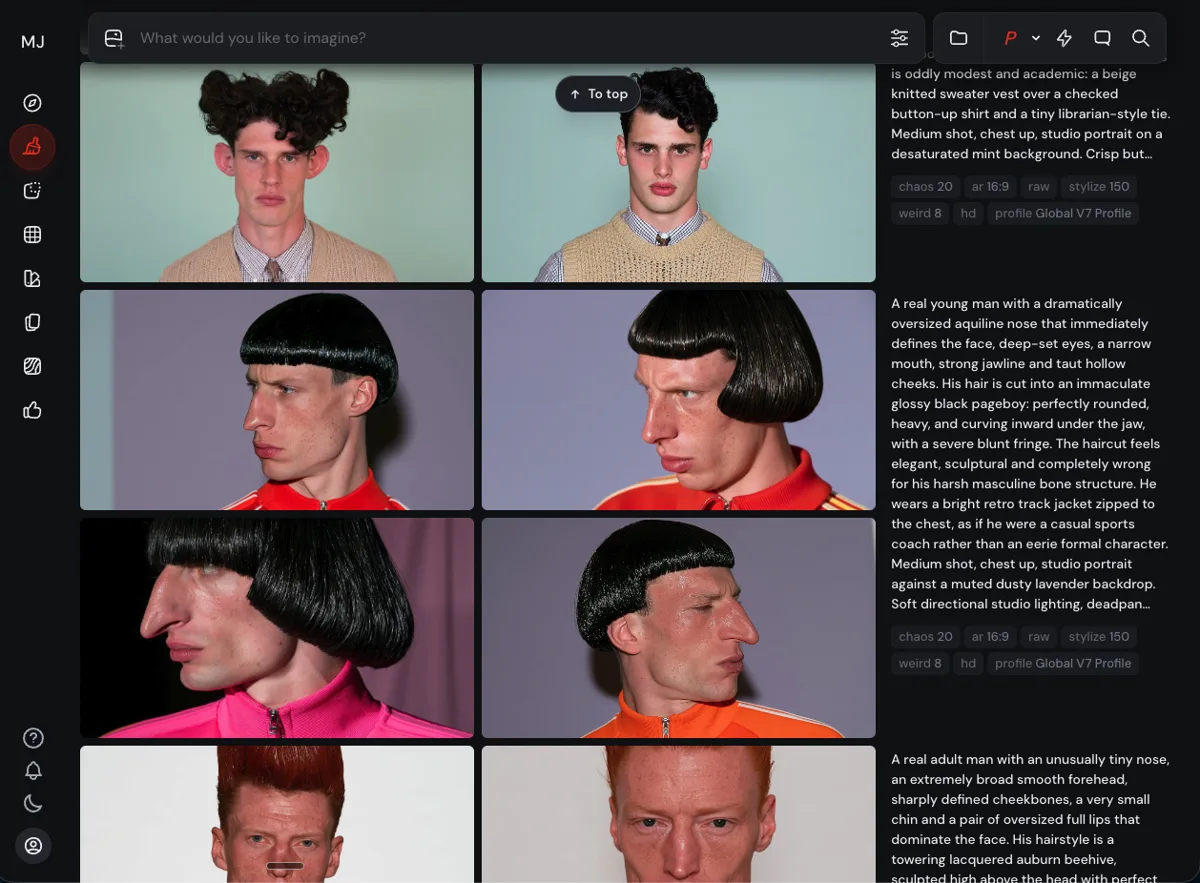1200x883 pixels.
Task: Show notifications via the bell icon
Action: [x=33, y=771]
